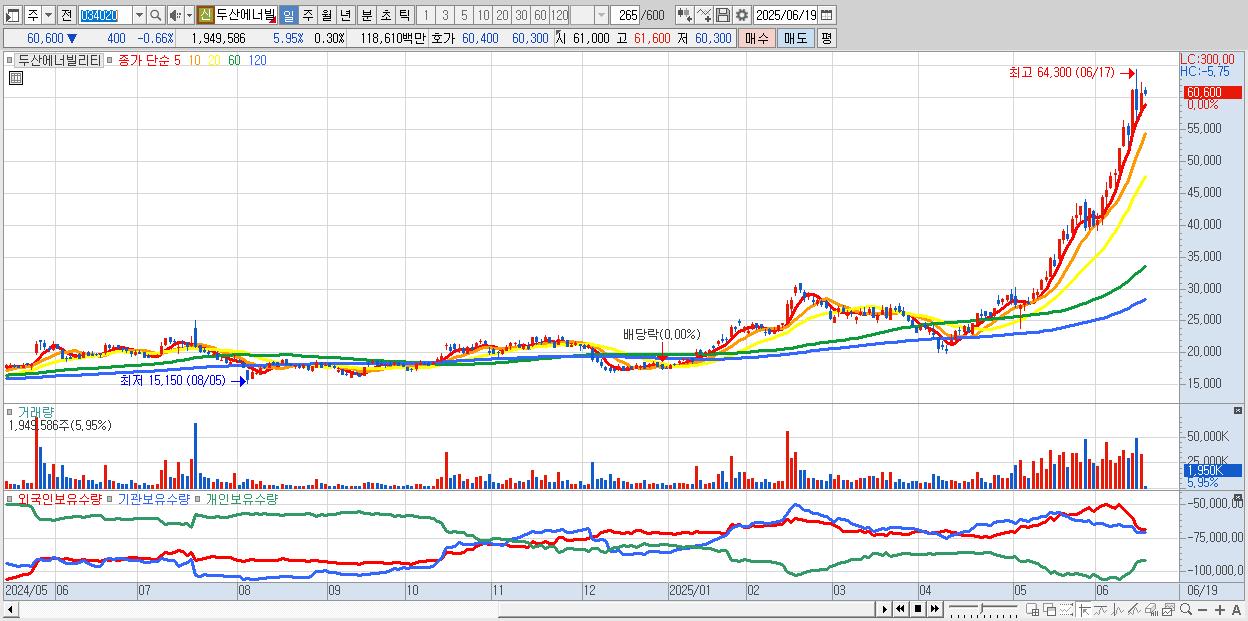
Task: Click the 매도 sell button
Action: pos(796,38)
